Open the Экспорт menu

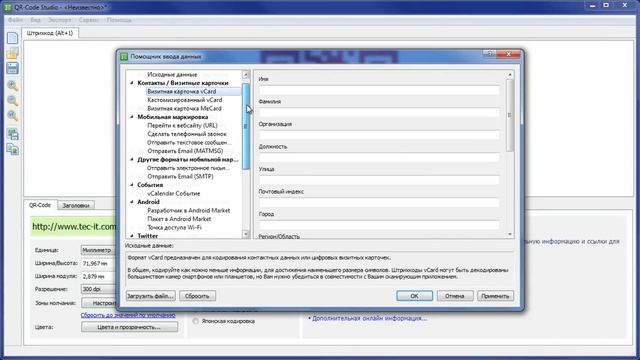point(60,20)
